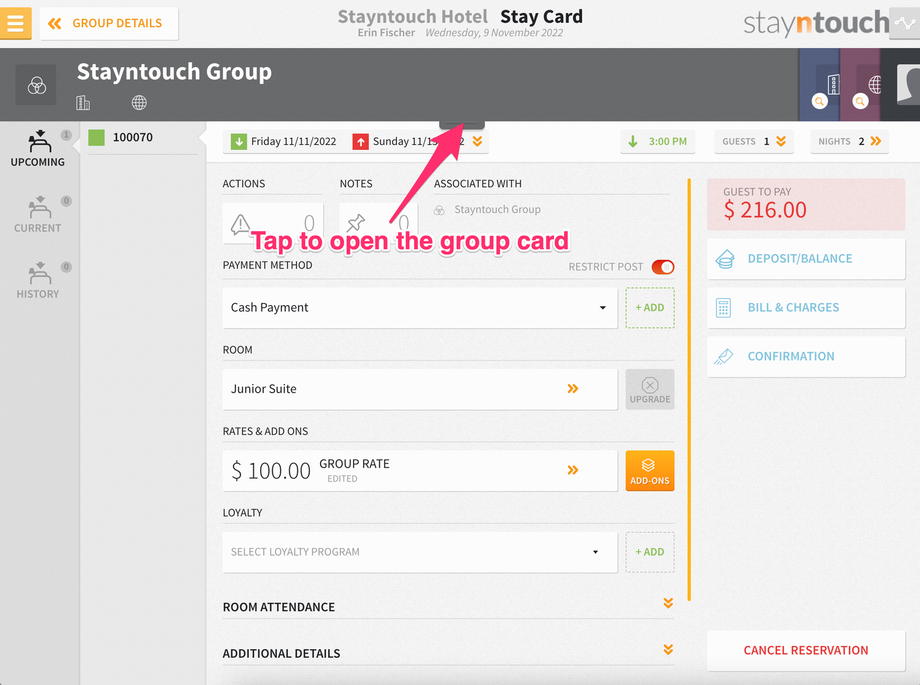Screen dimensions: 920x685
Task: Click the globe icon under group name
Action: point(139,103)
